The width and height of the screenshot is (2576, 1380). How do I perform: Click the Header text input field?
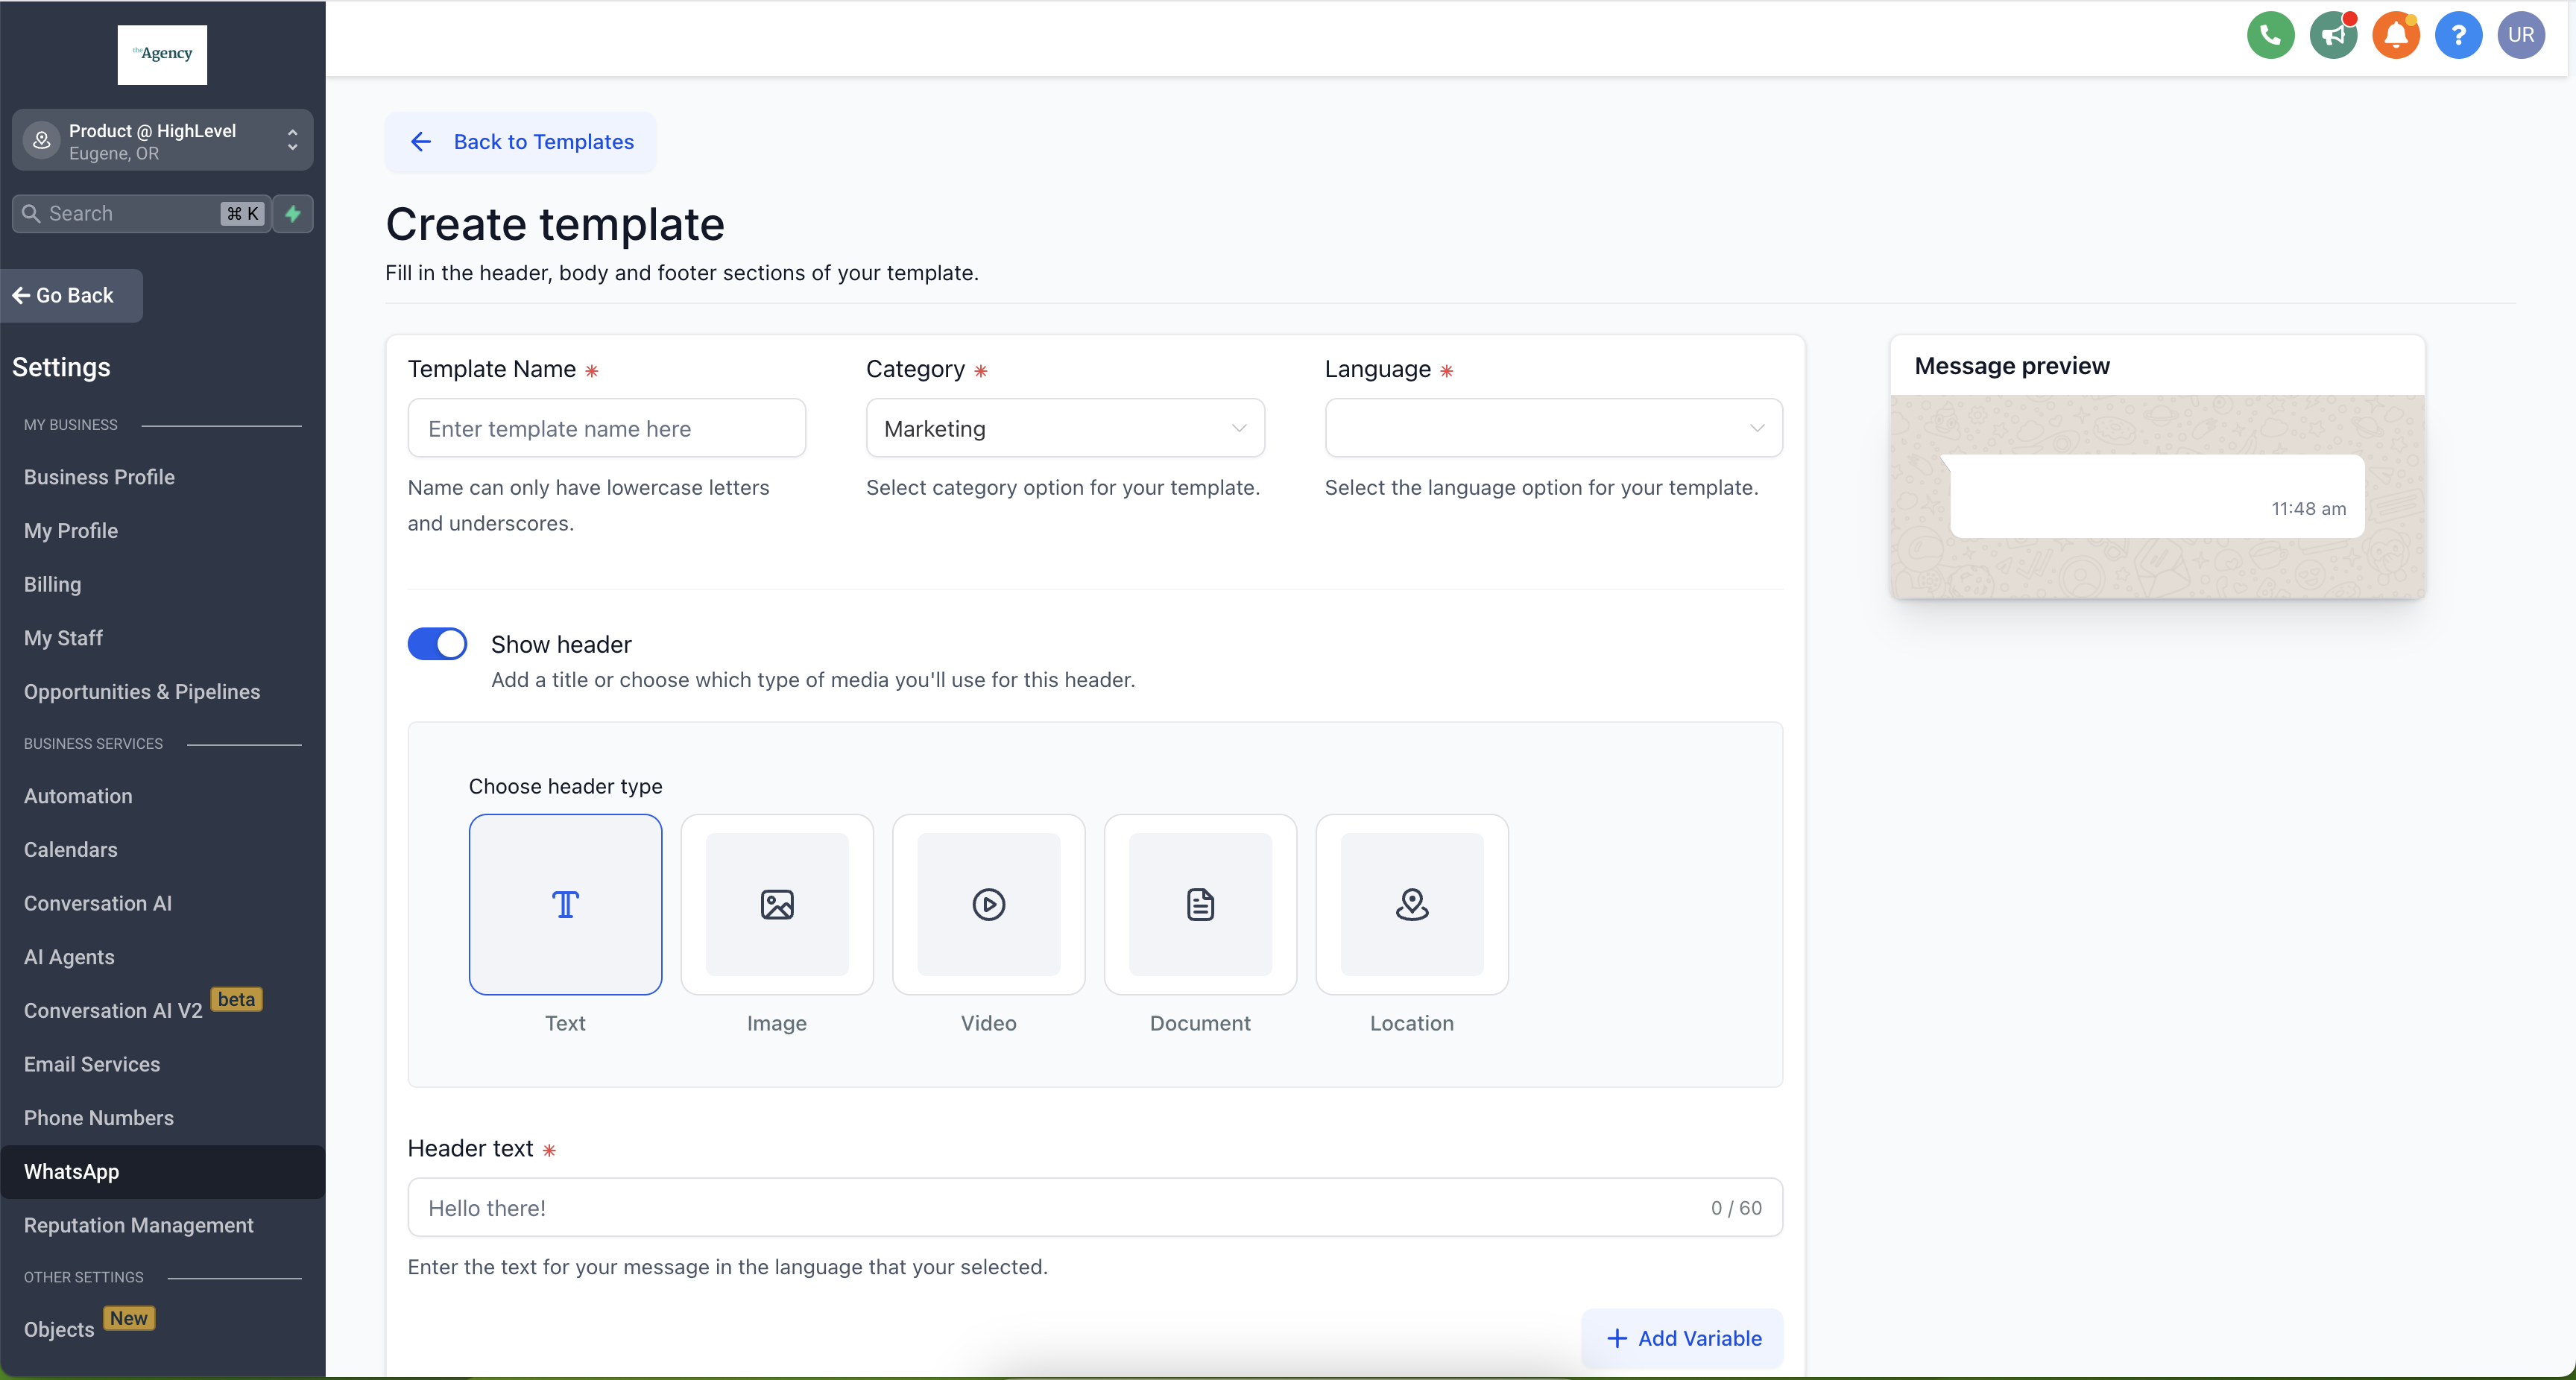tap(1060, 1207)
